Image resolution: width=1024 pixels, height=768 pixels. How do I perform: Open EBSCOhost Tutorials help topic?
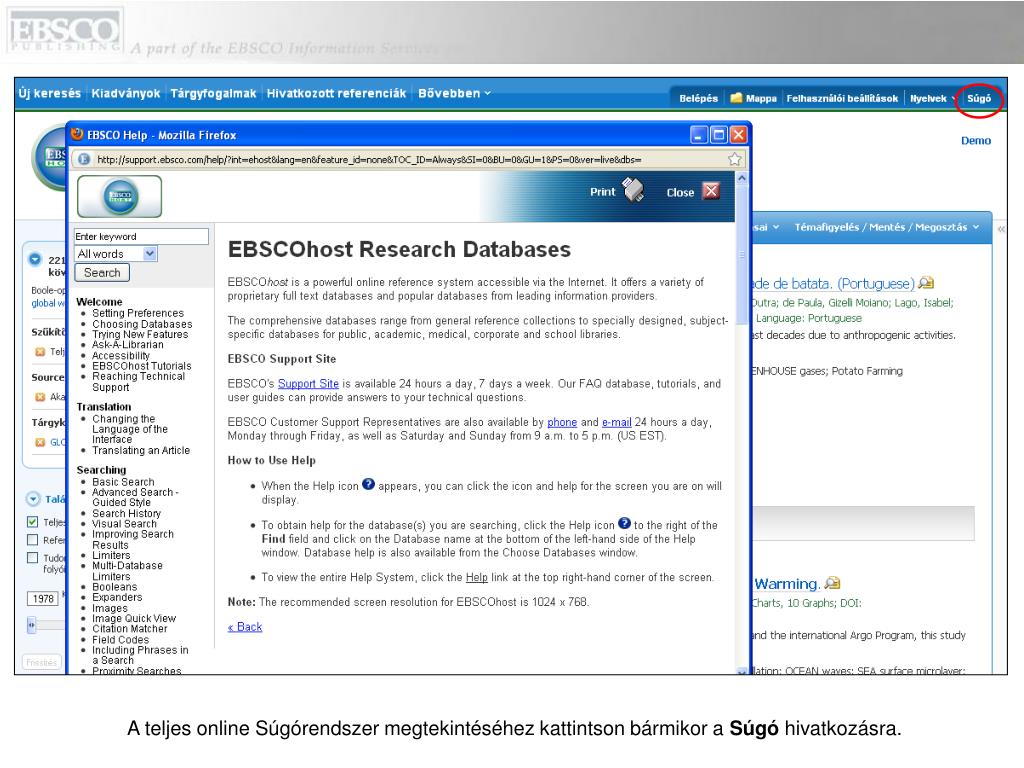coord(142,366)
